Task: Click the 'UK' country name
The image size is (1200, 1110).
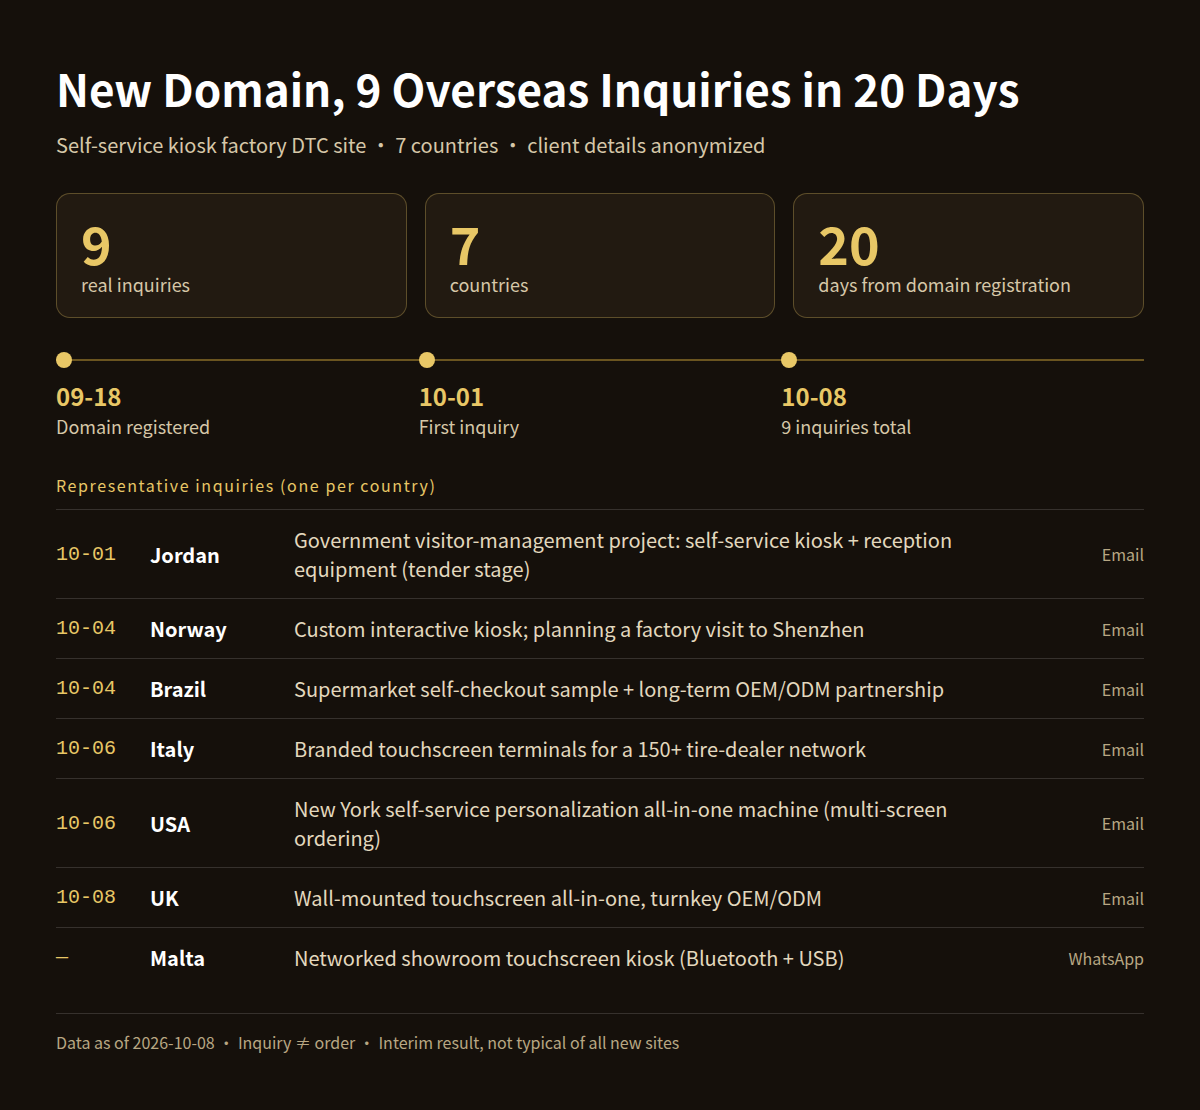Action: [x=165, y=898]
